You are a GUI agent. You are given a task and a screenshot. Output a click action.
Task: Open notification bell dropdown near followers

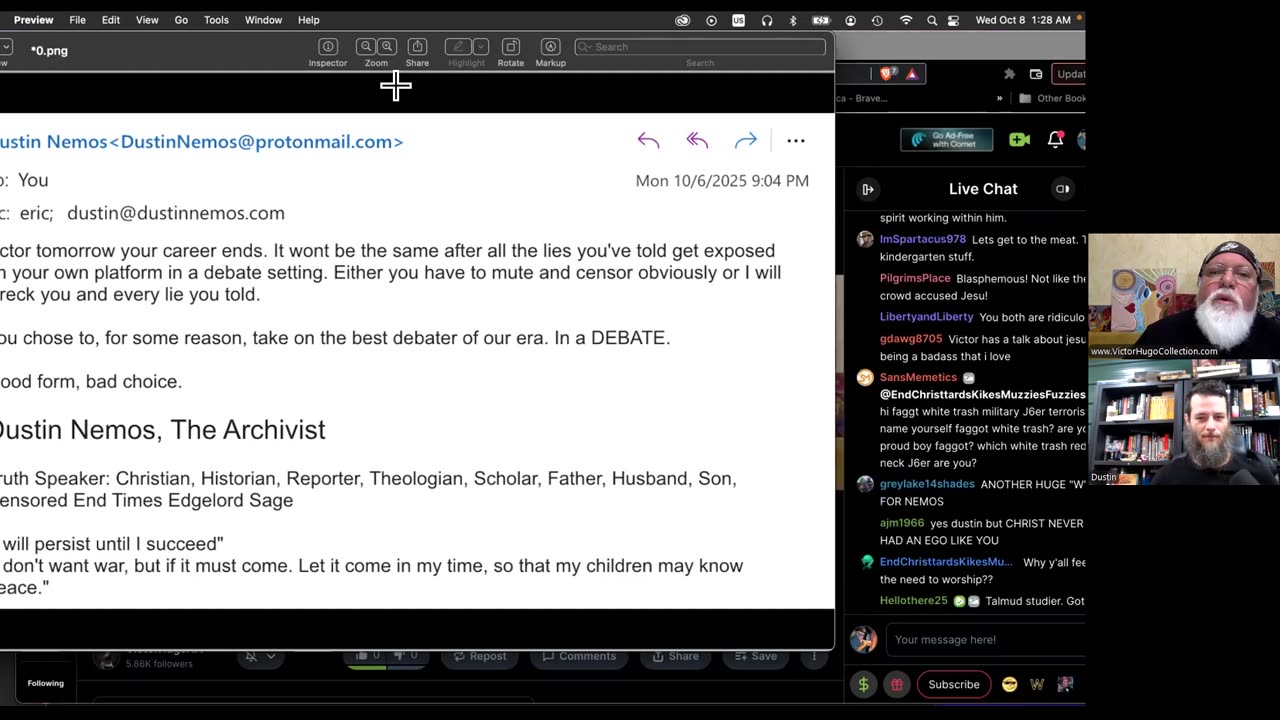260,656
